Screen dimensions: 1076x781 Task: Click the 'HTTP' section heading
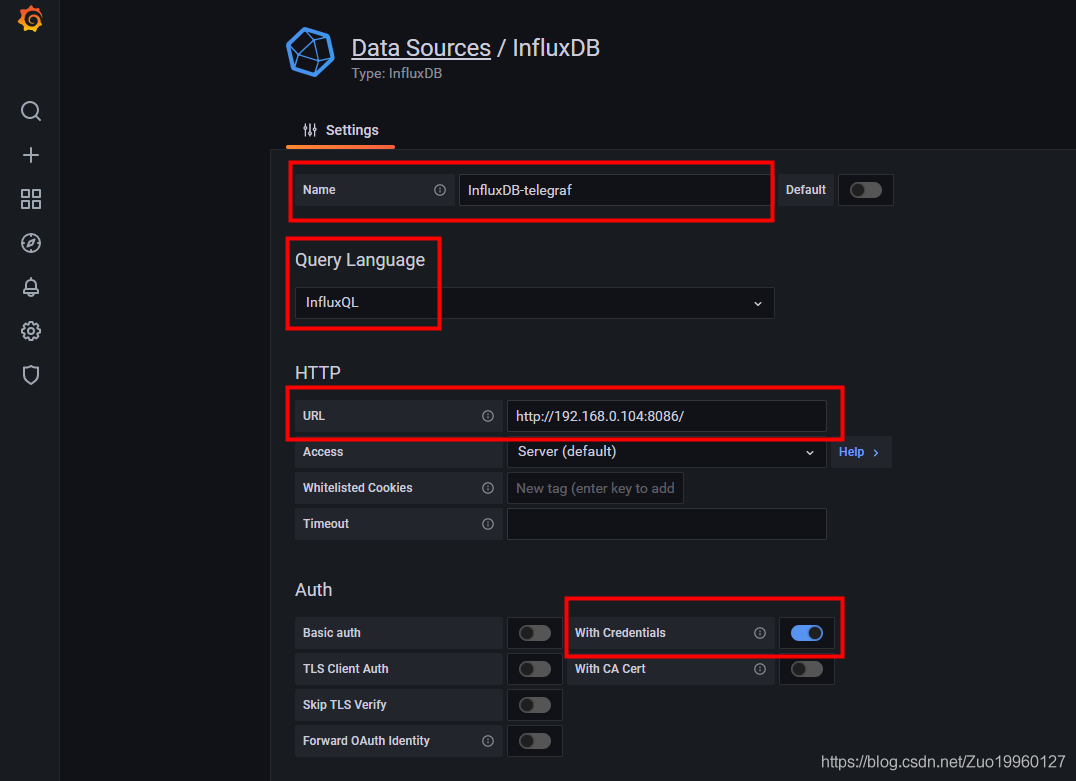pyautogui.click(x=318, y=373)
